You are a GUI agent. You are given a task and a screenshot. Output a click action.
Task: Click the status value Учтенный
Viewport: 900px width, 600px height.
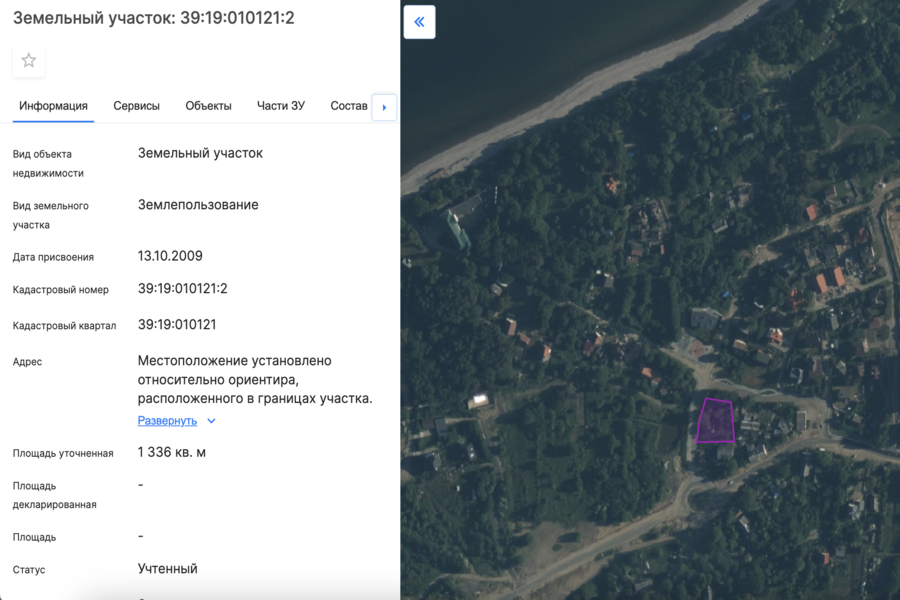167,569
